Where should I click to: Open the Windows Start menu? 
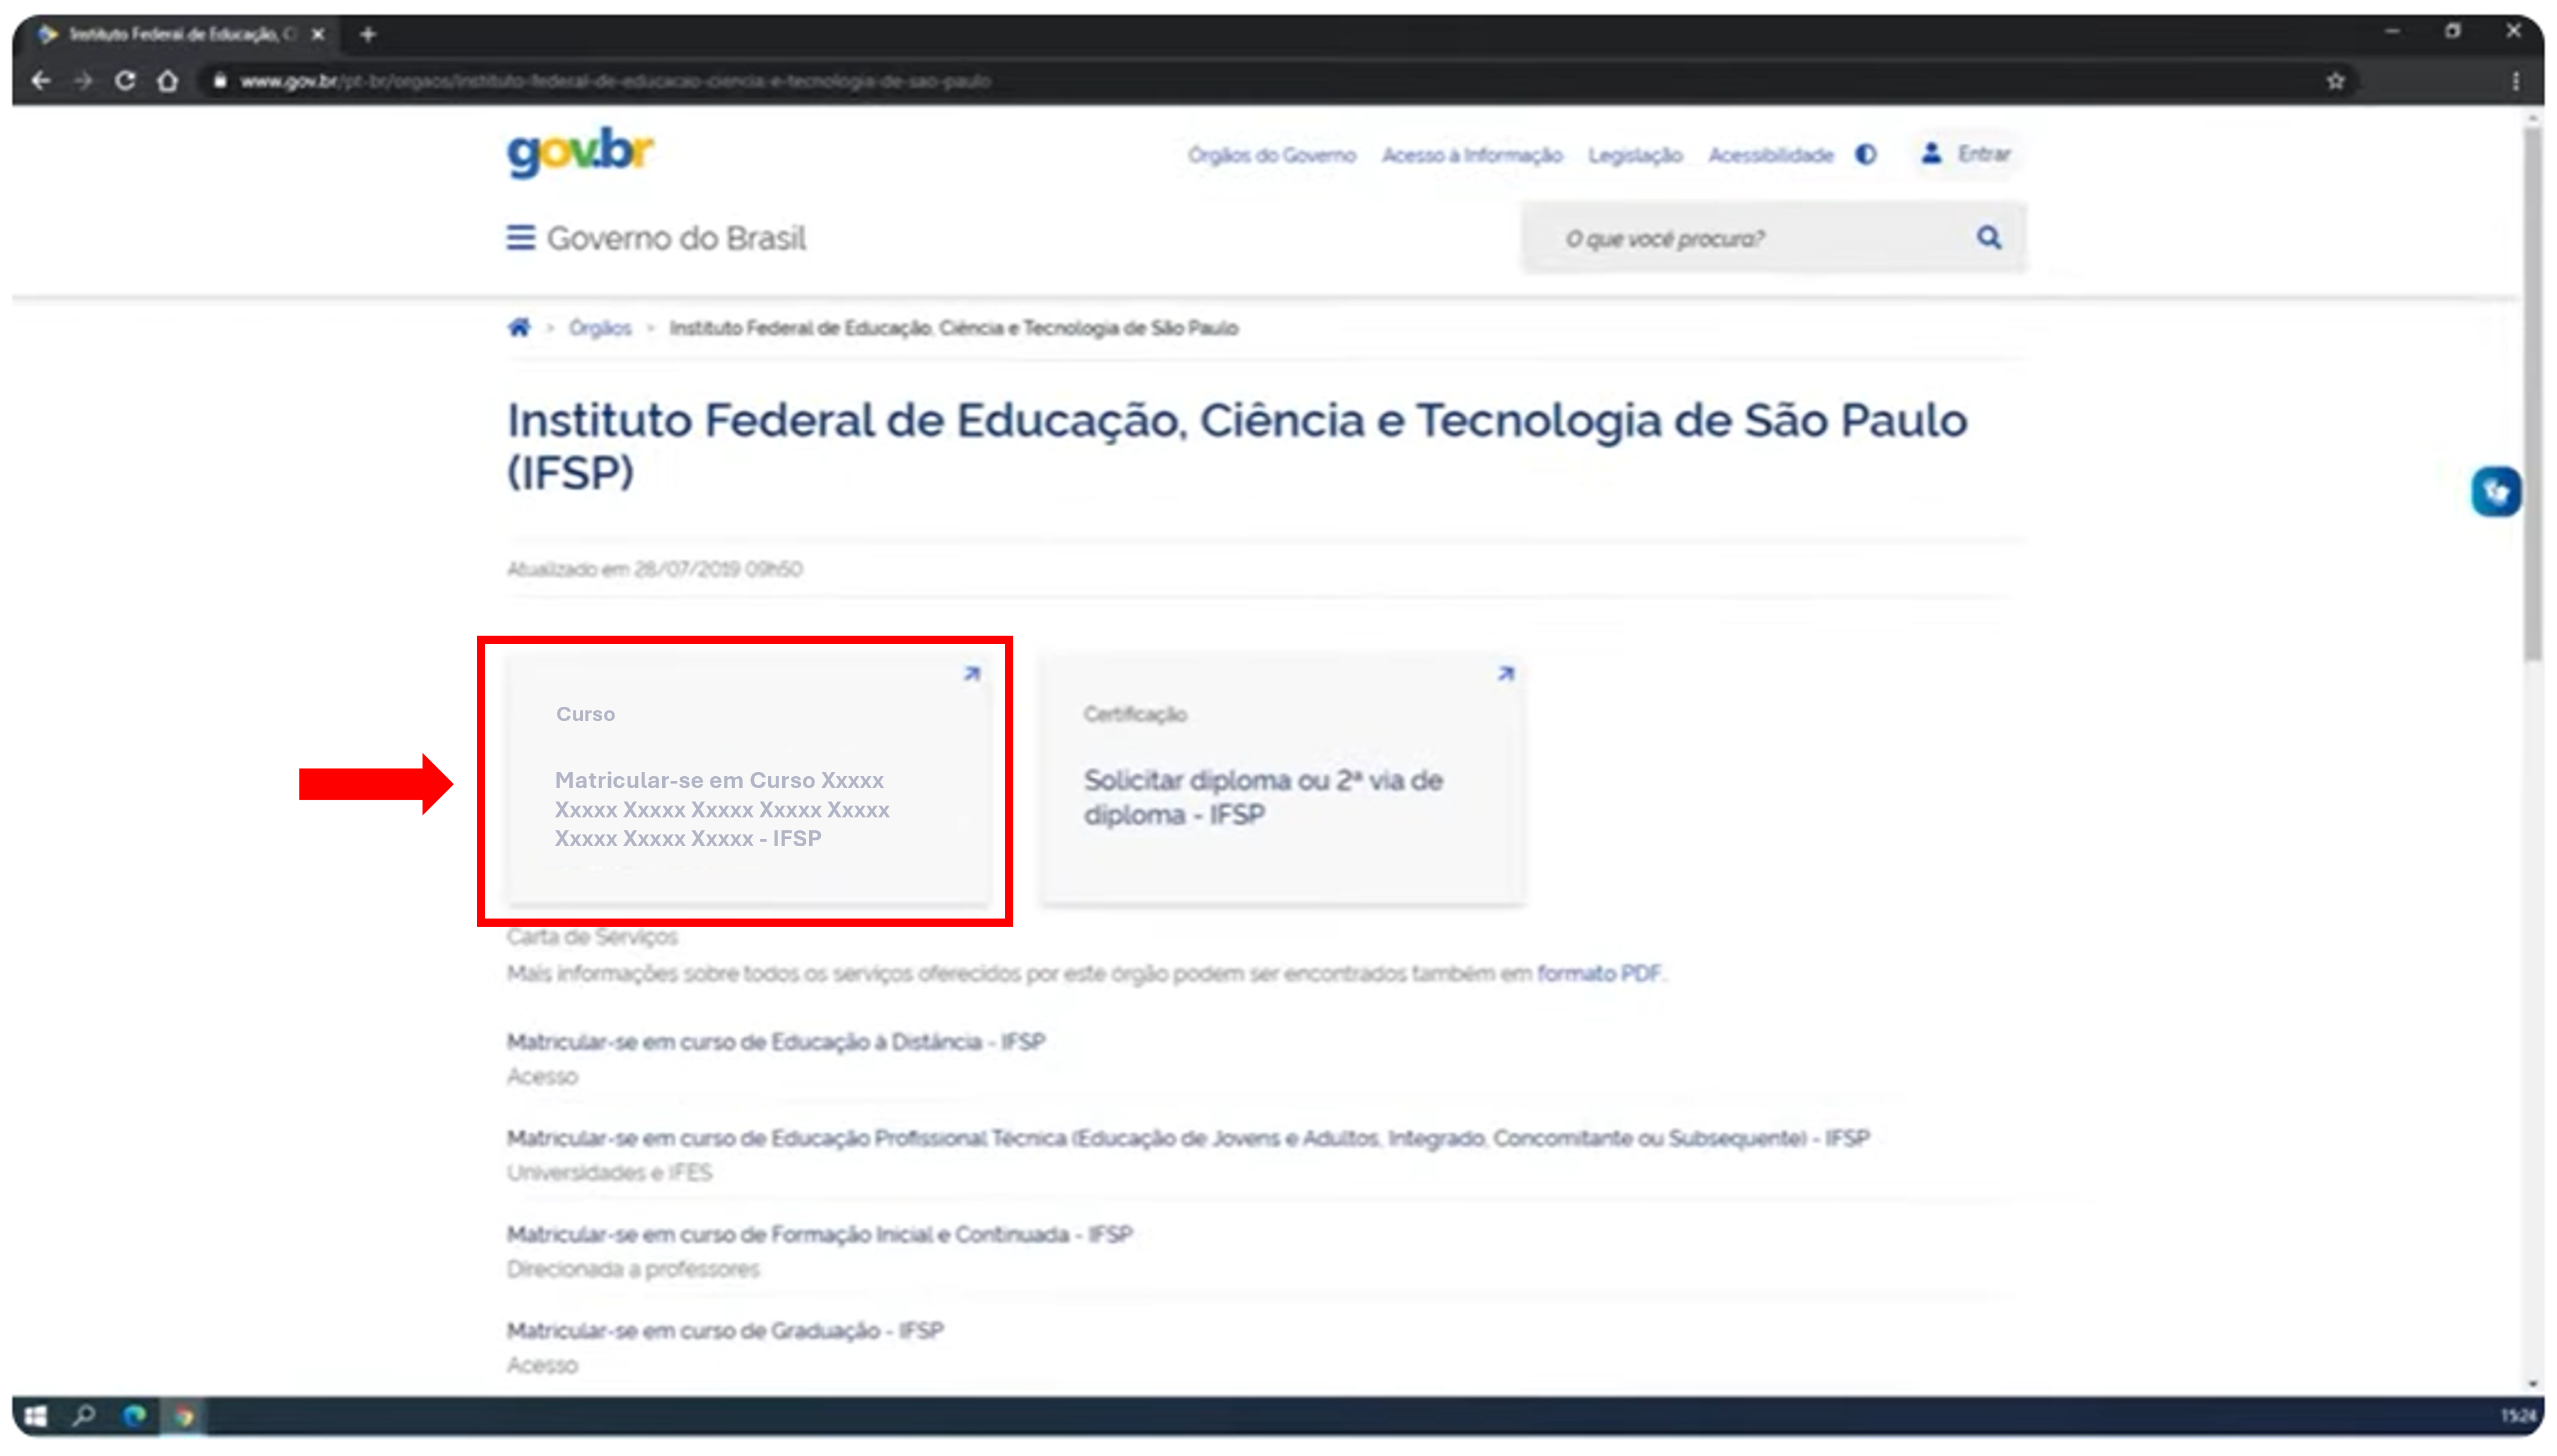coord(35,1416)
